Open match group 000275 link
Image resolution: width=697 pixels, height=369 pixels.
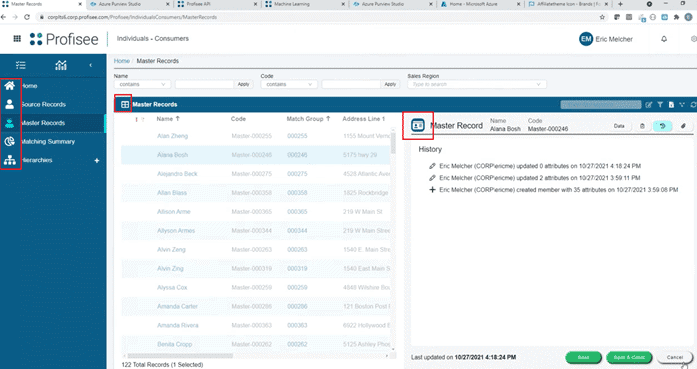(297, 174)
